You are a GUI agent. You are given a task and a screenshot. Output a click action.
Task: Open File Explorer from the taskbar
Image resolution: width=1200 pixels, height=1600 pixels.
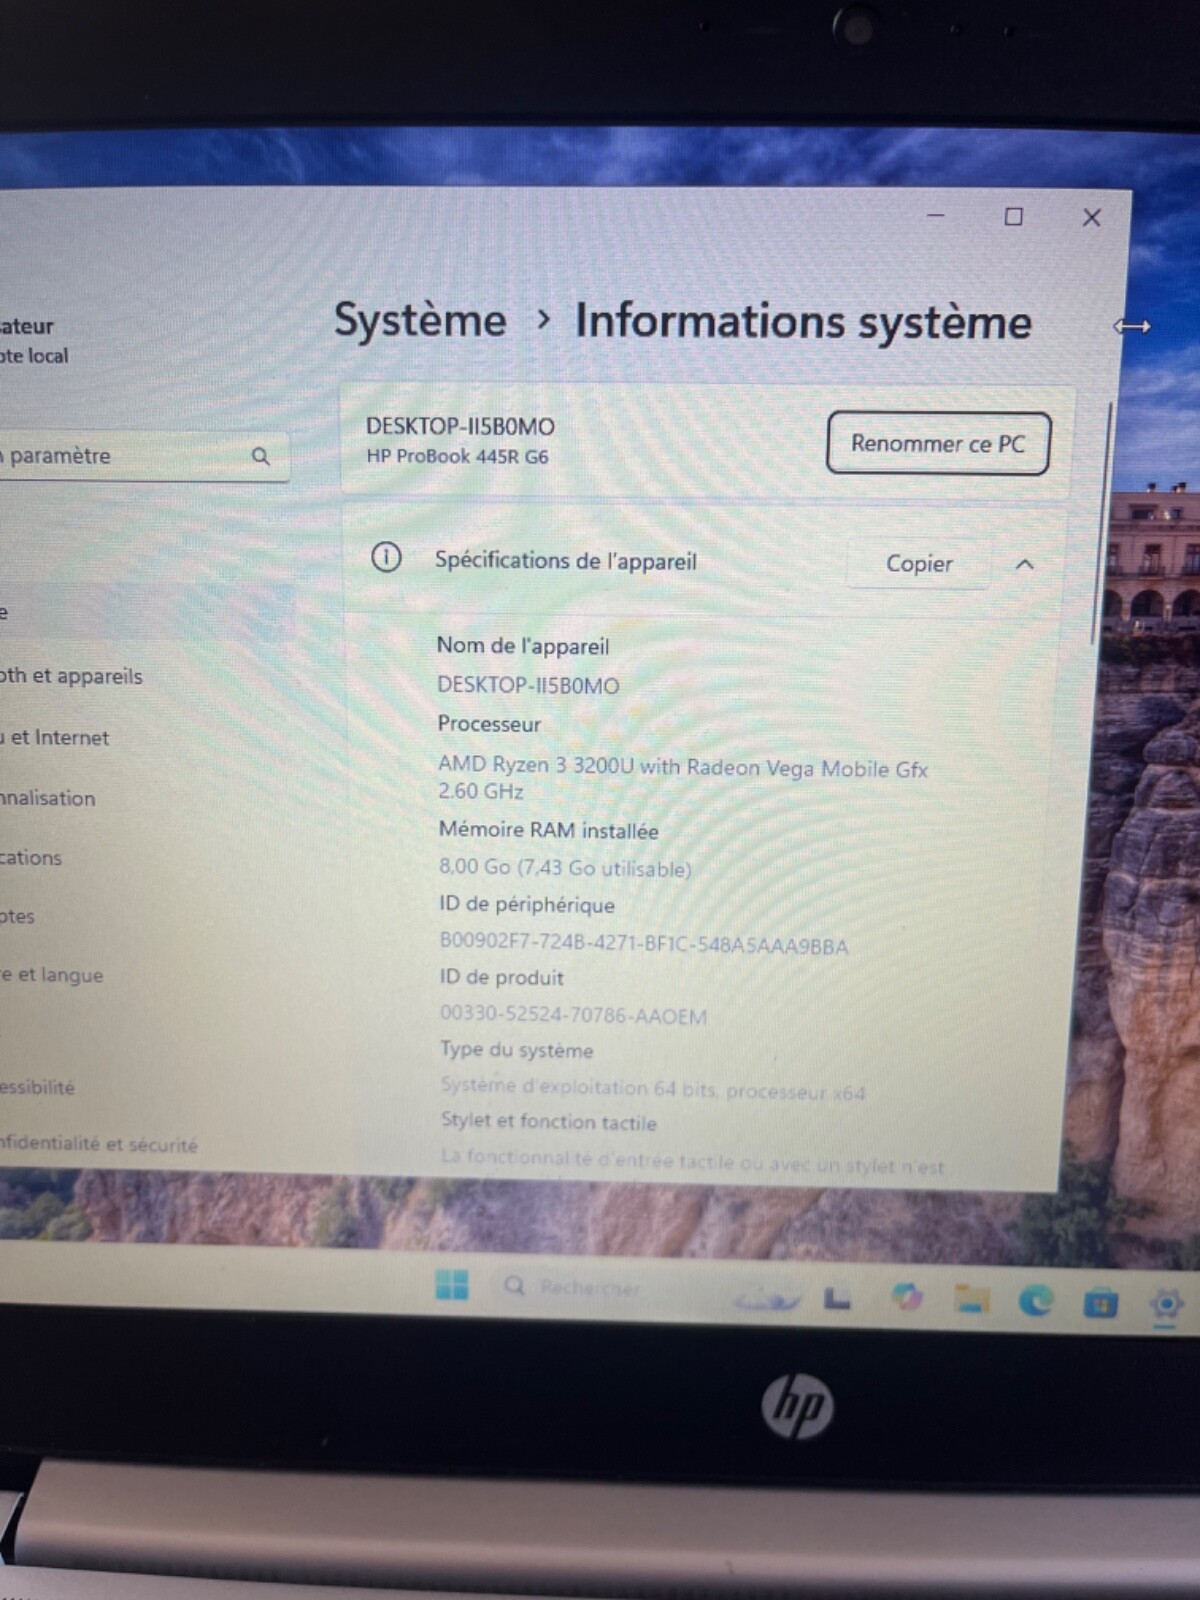click(x=971, y=1298)
